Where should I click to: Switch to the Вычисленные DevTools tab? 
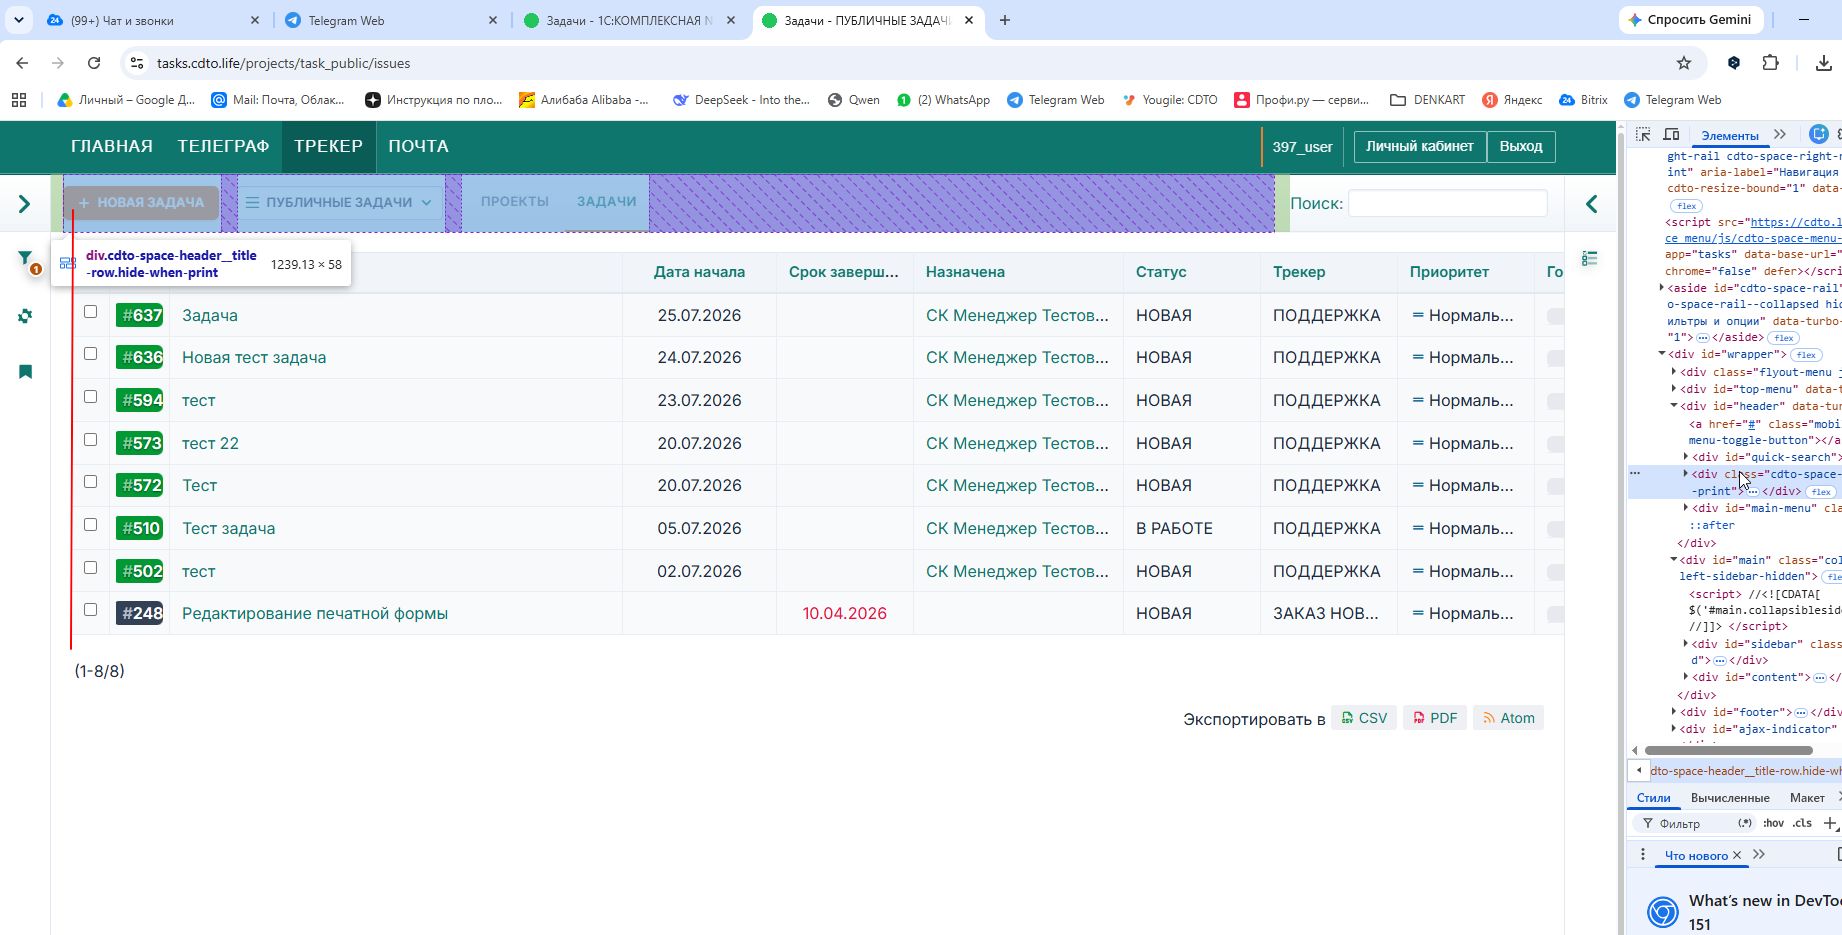[1730, 798]
